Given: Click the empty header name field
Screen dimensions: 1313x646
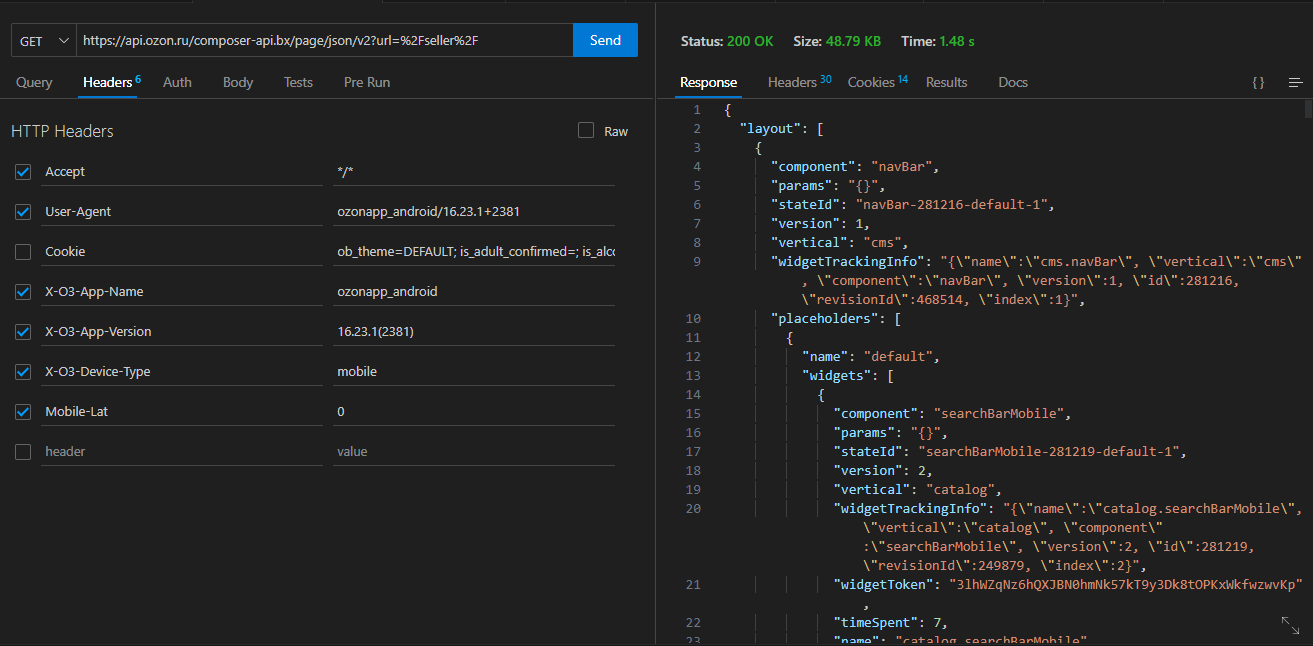Looking at the screenshot, I should tap(180, 452).
